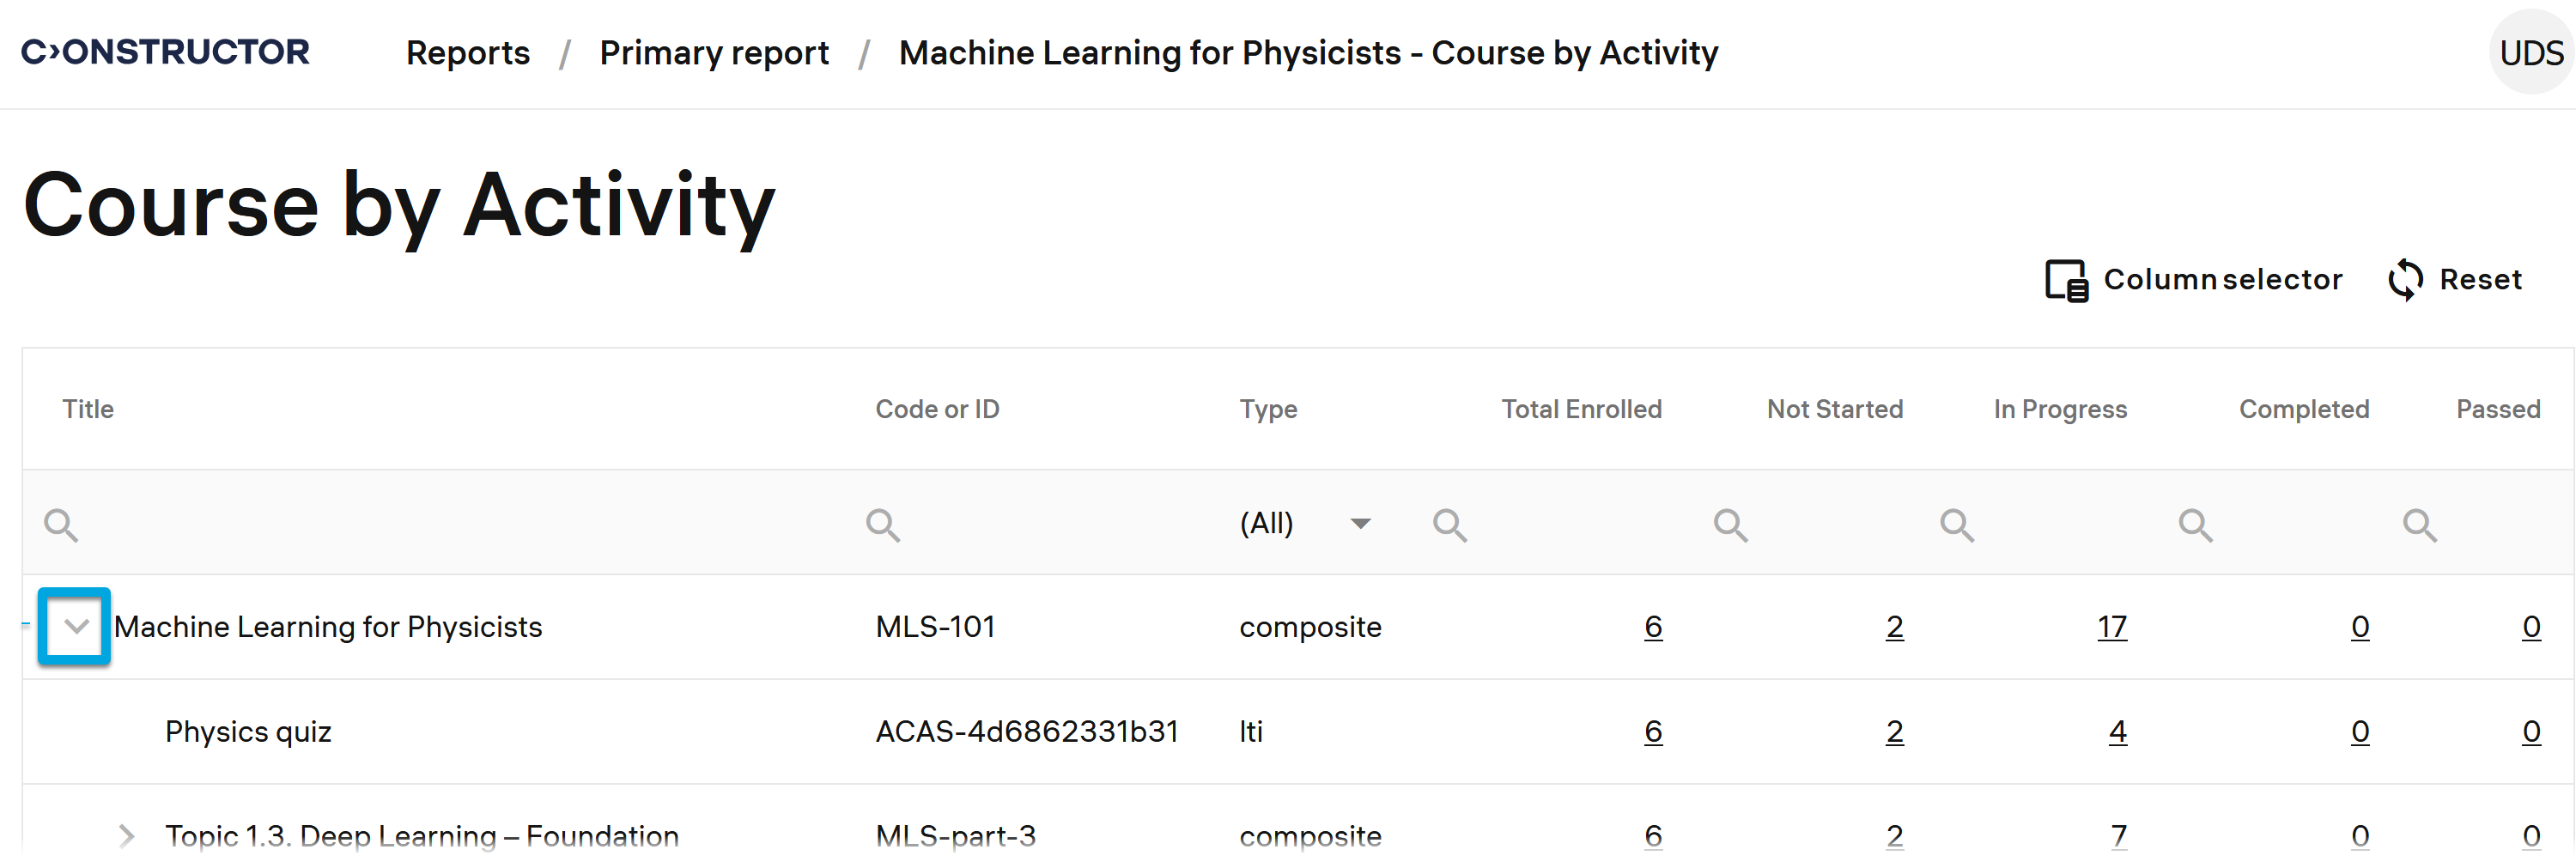The width and height of the screenshot is (2576, 862).
Task: Click the Reset icon
Action: 2405,280
